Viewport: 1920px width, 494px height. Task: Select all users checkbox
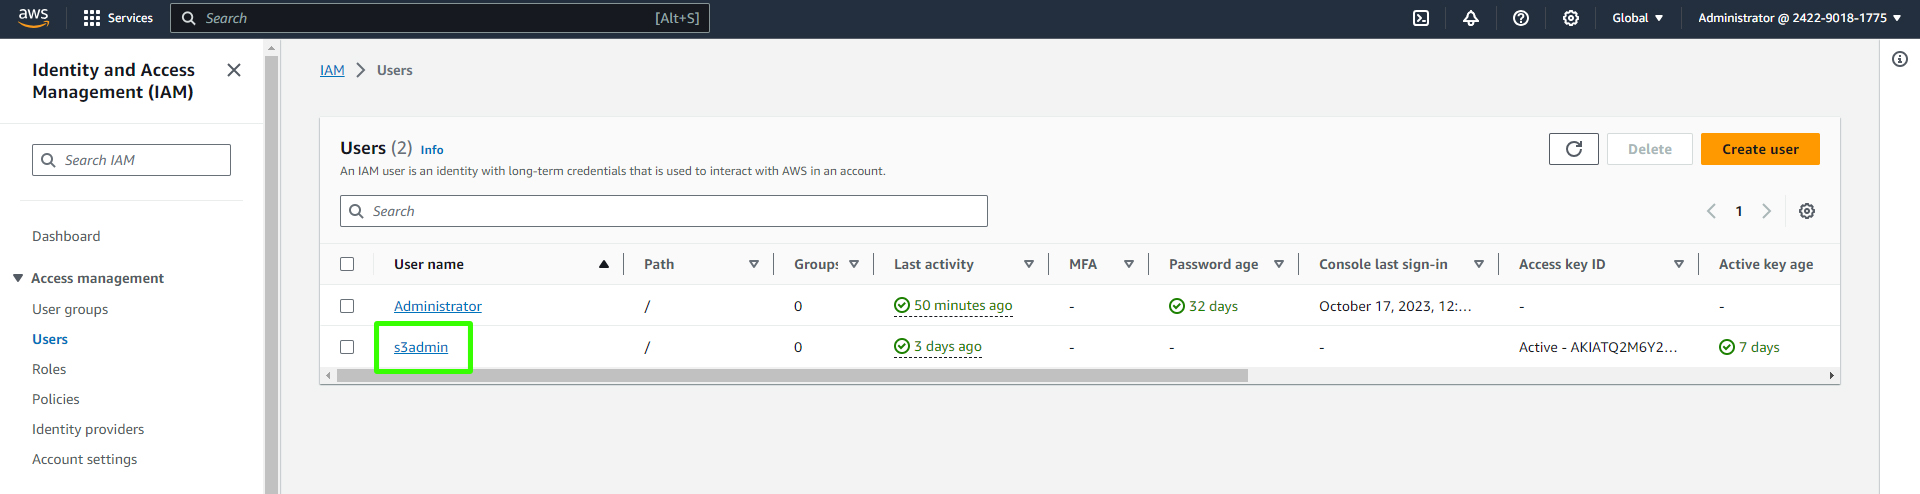[347, 264]
